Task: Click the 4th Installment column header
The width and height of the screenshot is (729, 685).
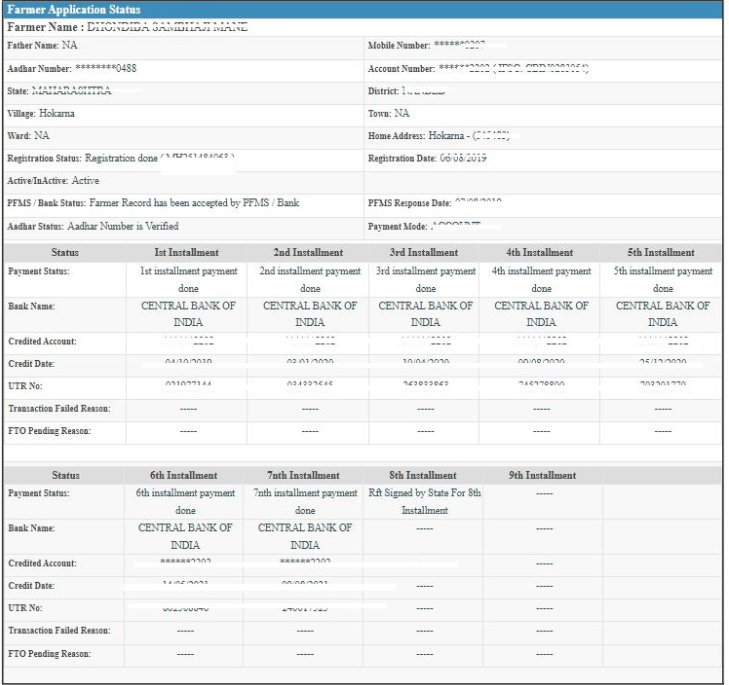Action: coord(540,253)
